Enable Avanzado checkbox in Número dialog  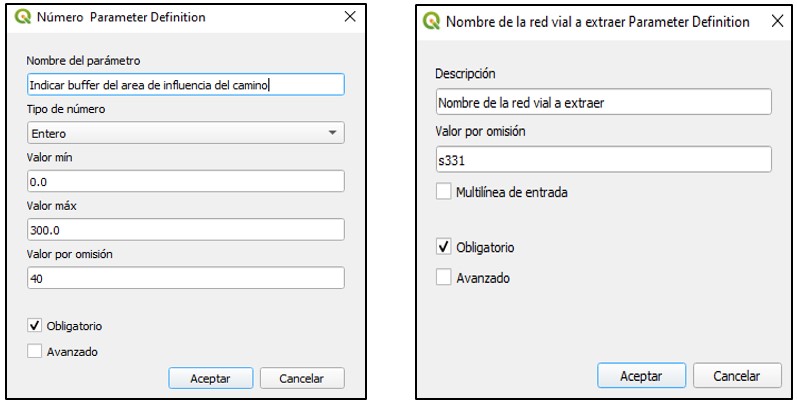pos(35,351)
